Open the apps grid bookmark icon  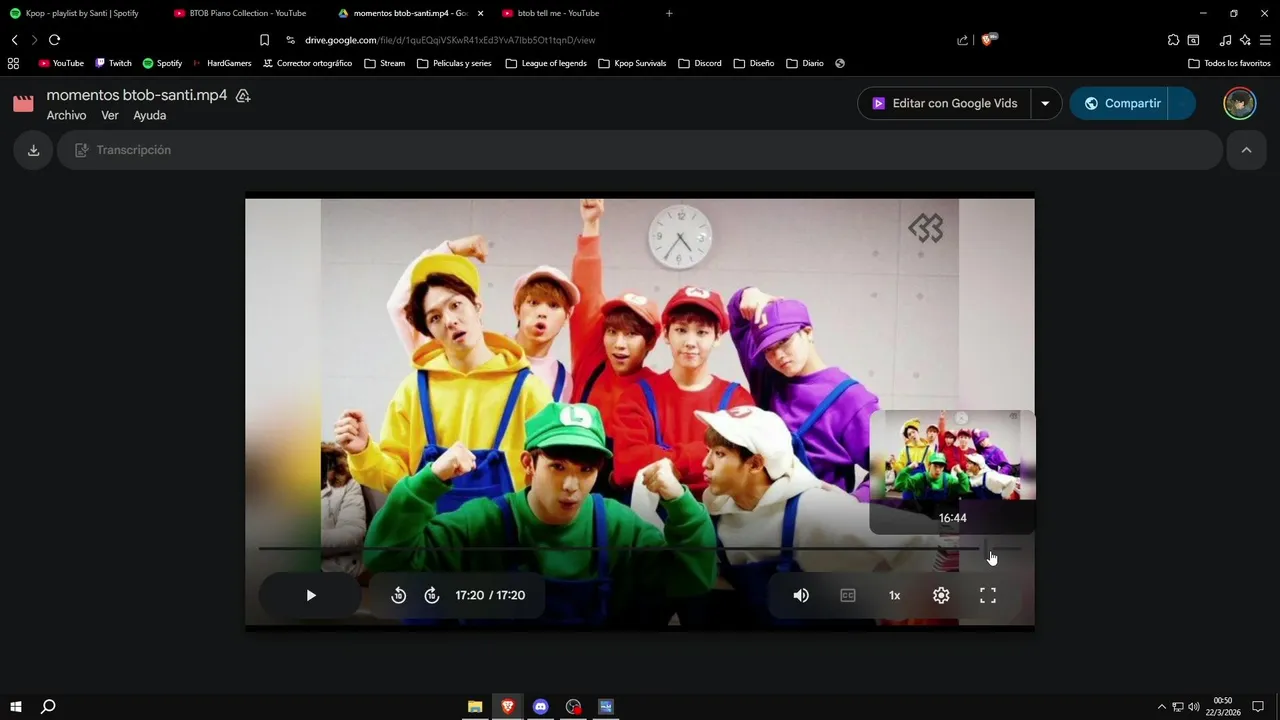(13, 63)
